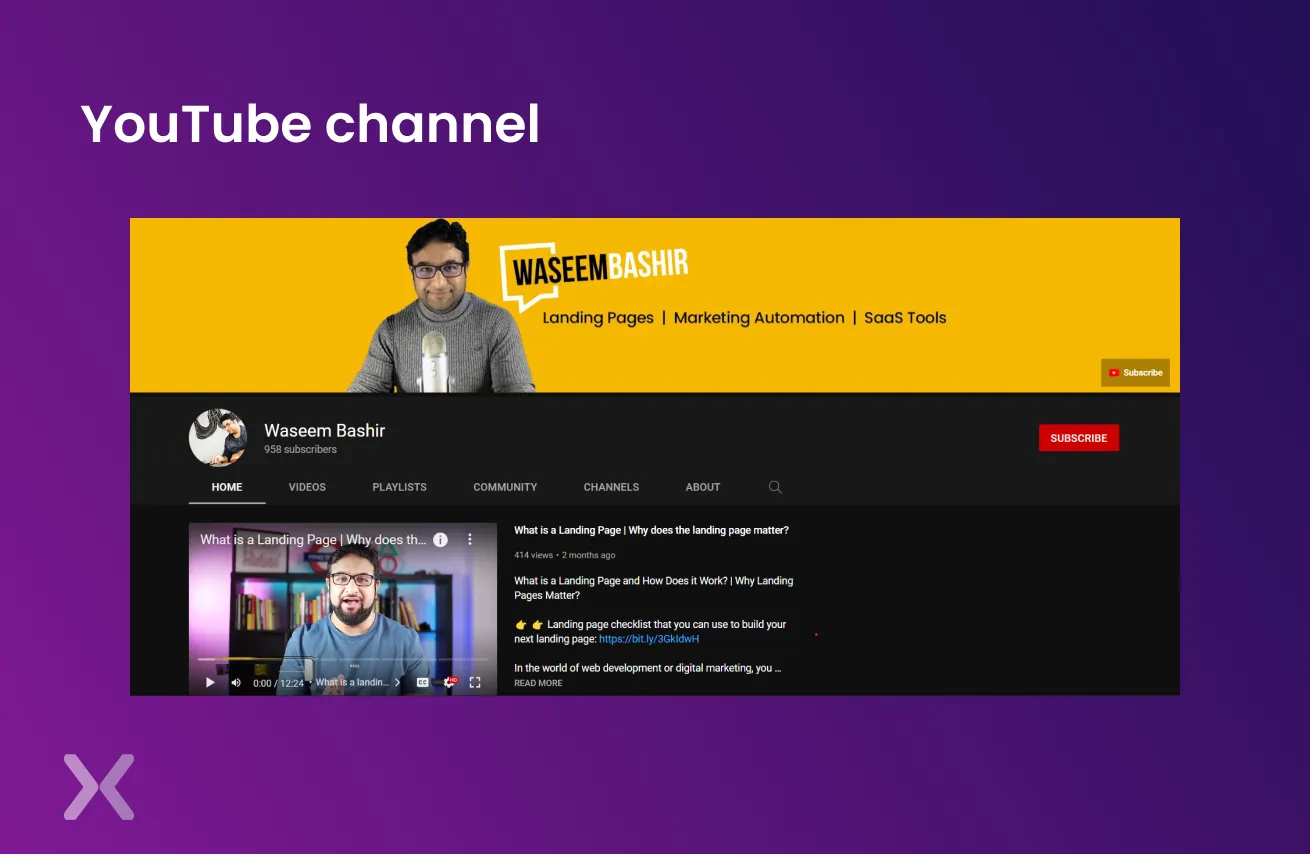Switch to the VIDEOS tab
1310x854 pixels.
(307, 487)
